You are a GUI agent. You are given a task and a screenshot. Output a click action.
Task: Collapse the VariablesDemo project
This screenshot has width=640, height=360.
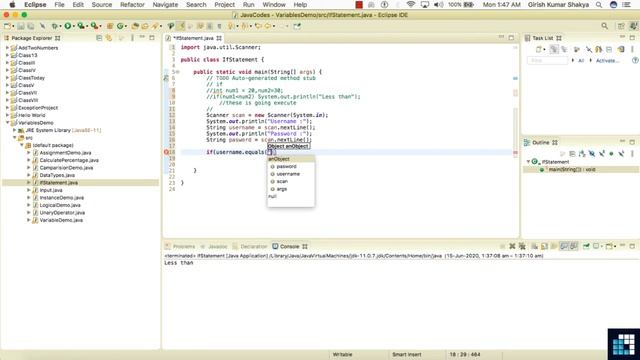(7, 122)
